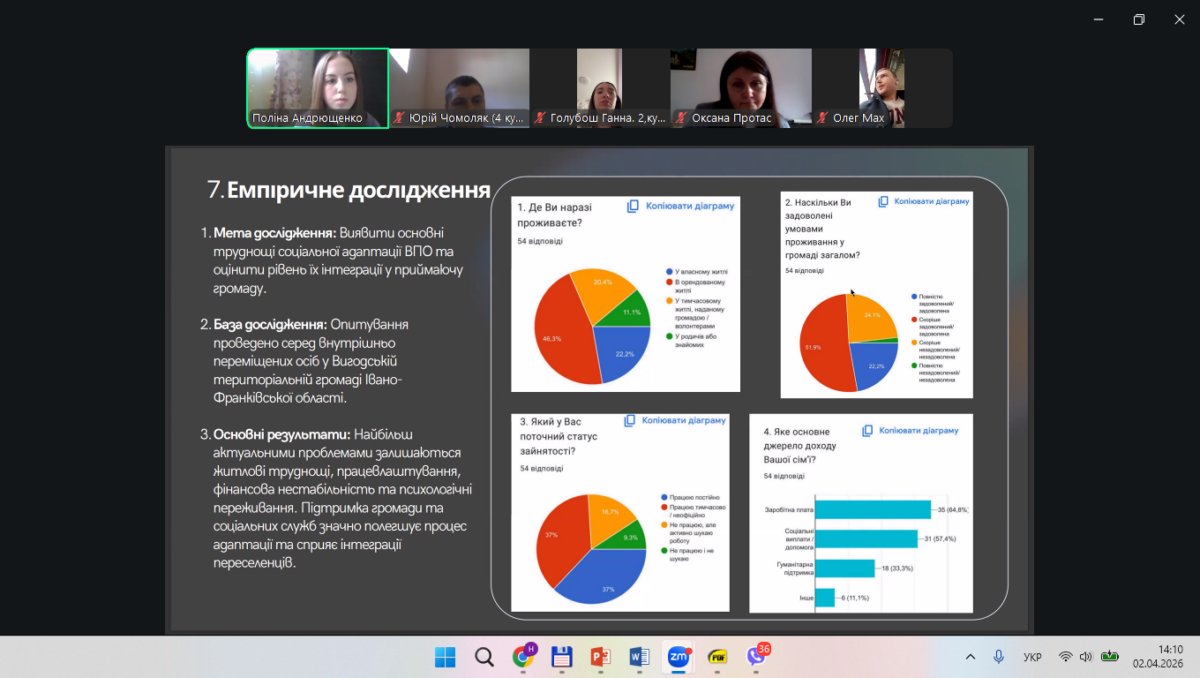Open Chrome browser in taskbar
This screenshot has width=1200, height=678.
523,657
